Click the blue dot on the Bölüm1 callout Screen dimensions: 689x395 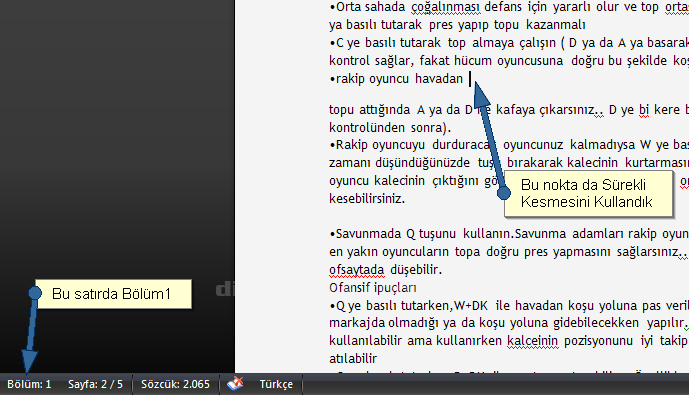tap(35, 293)
